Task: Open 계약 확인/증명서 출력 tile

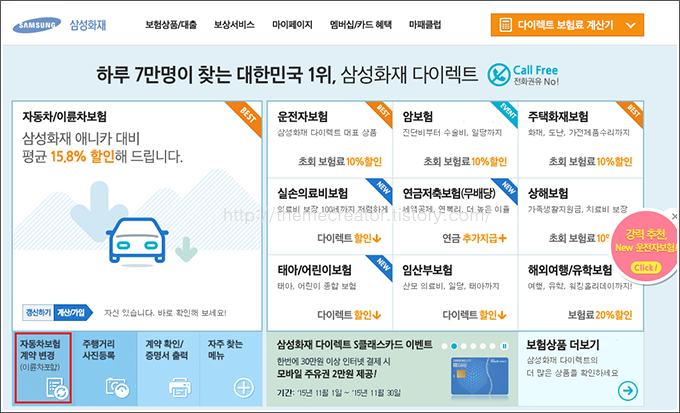Action: (168, 369)
